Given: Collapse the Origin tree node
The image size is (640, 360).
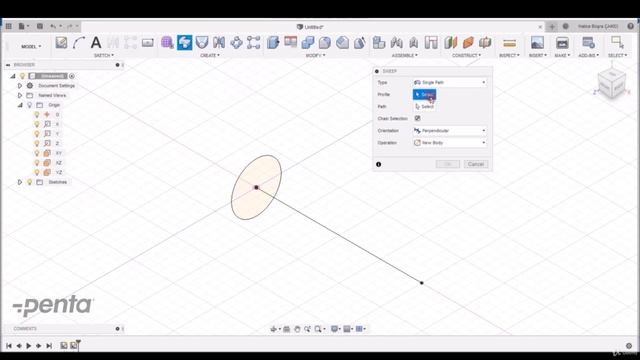Looking at the screenshot, I should pyautogui.click(x=20, y=105).
